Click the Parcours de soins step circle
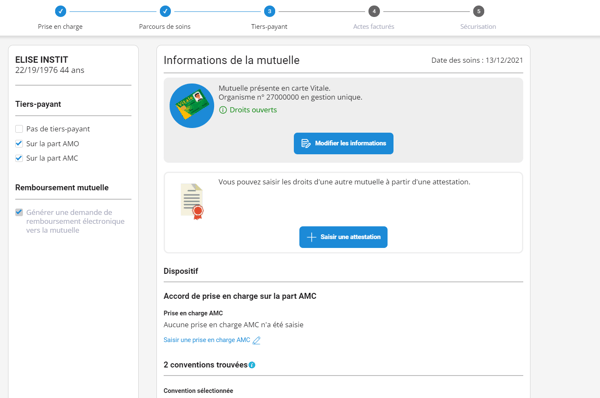Viewport: 600px width, 398px height. pyautogui.click(x=165, y=11)
